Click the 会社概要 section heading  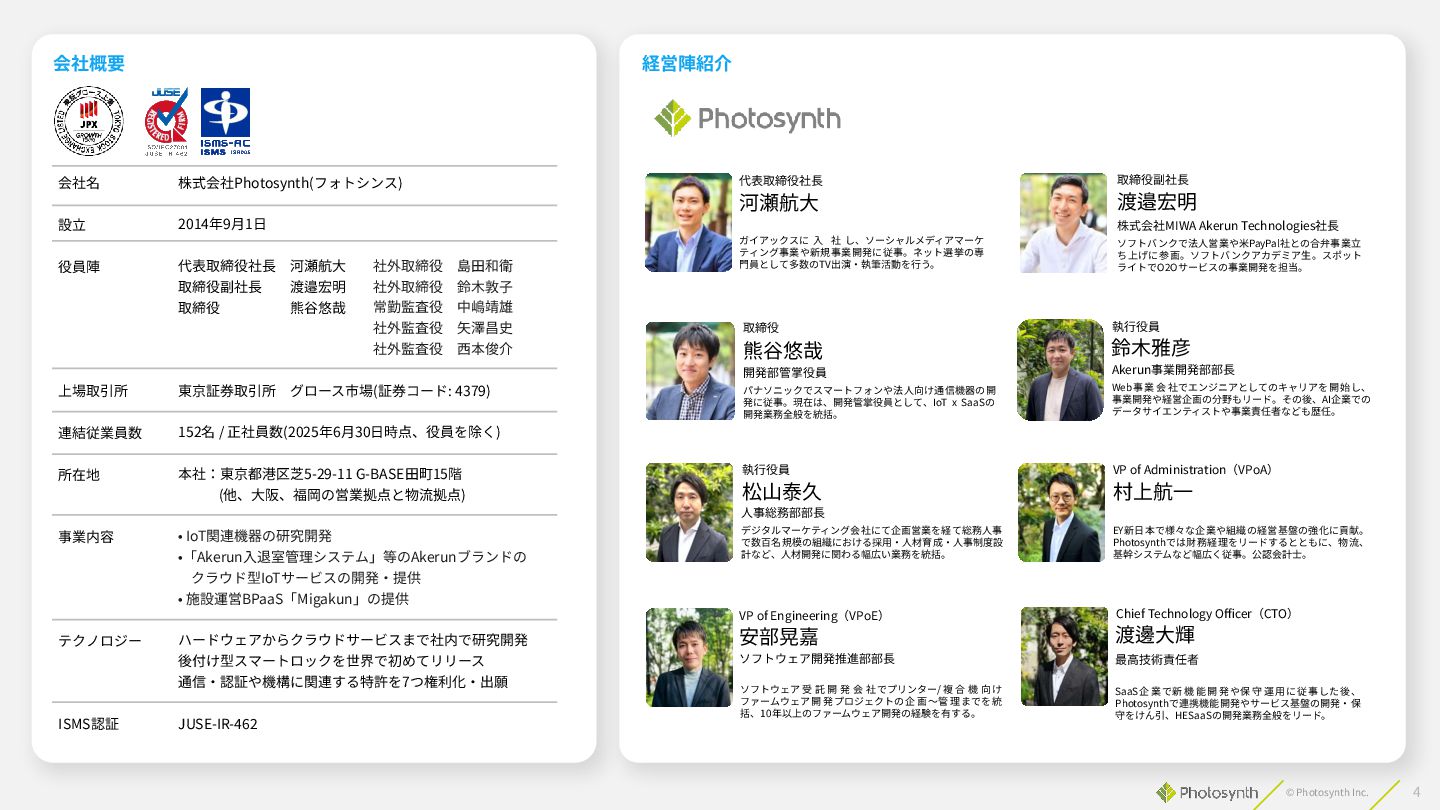[x=89, y=63]
